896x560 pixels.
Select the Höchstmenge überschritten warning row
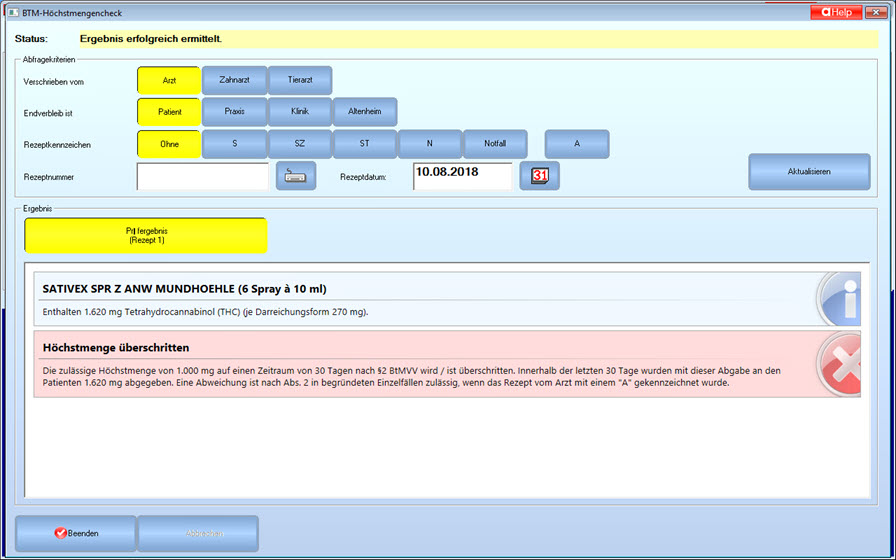tap(420, 365)
